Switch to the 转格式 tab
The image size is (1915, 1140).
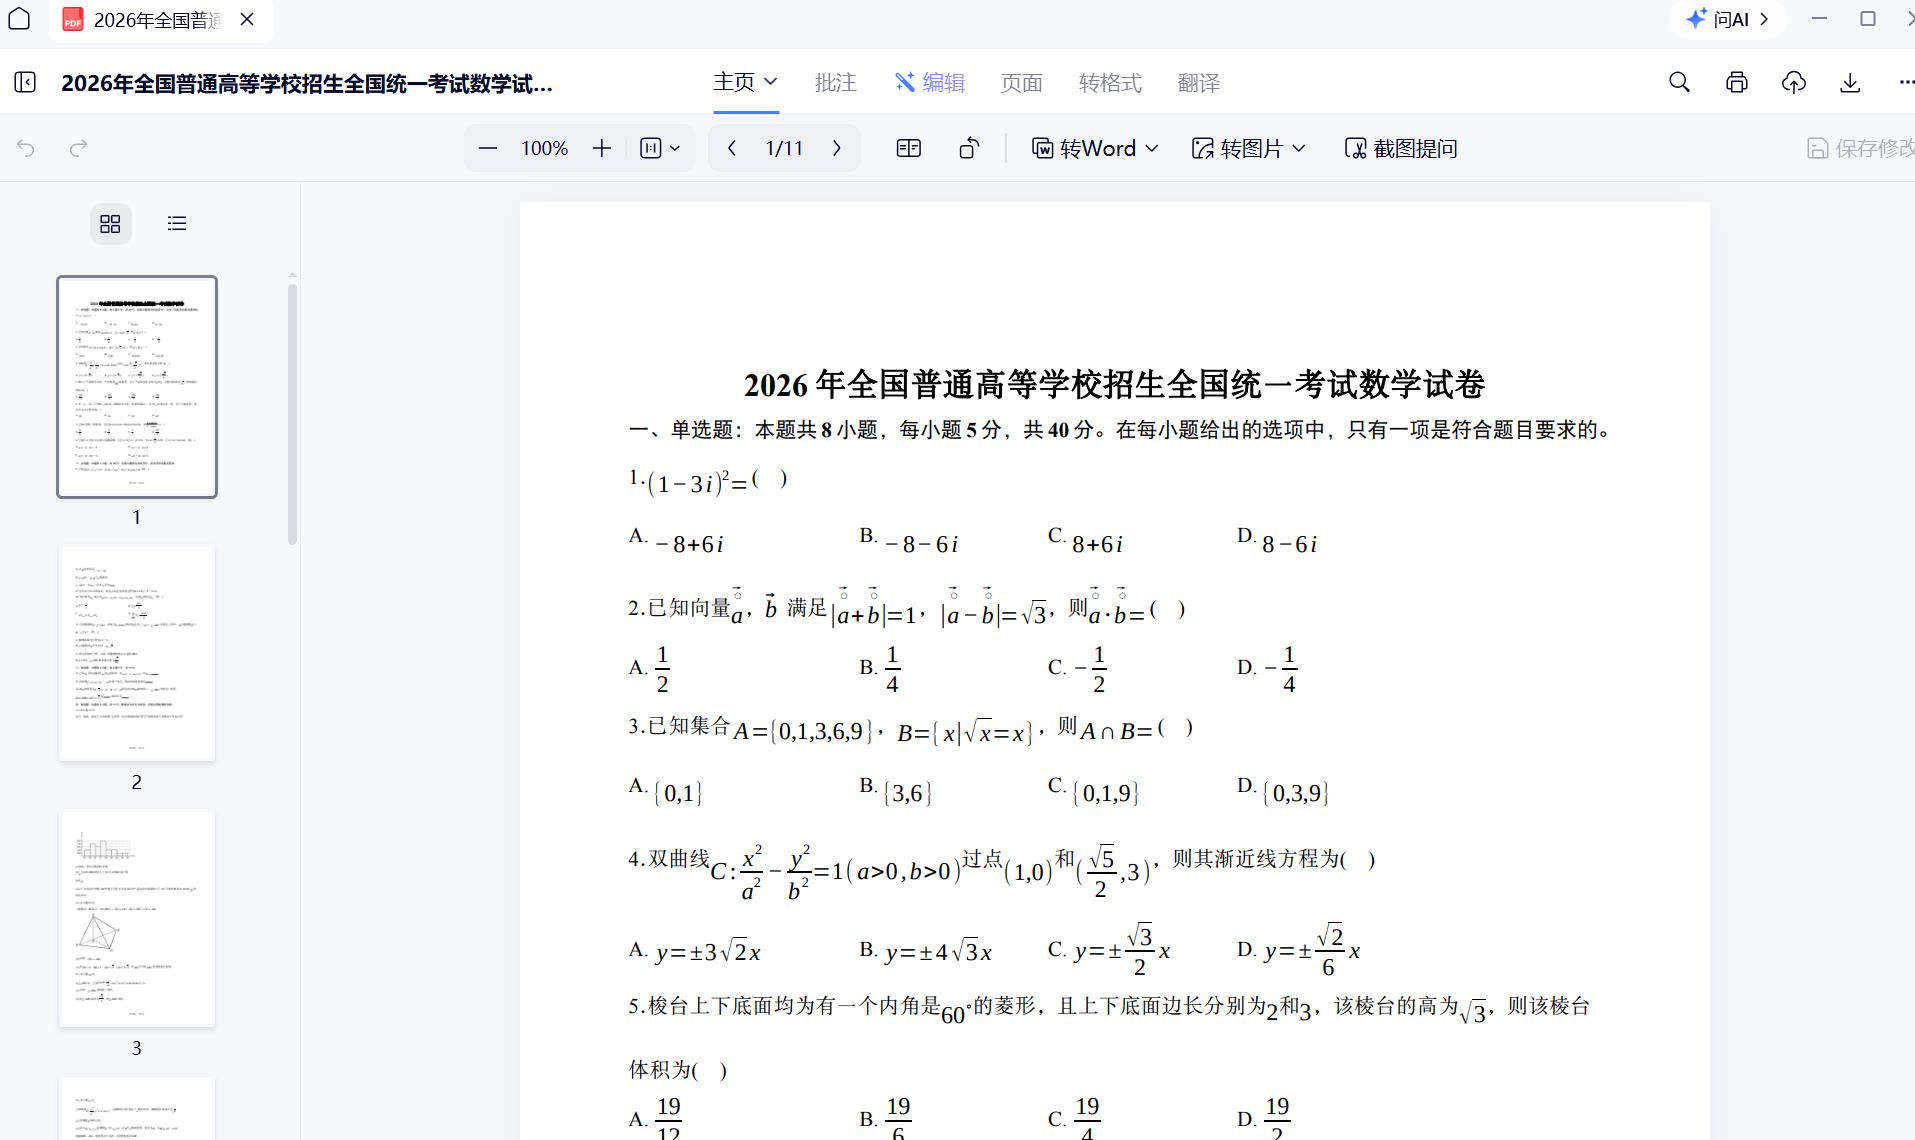tap(1110, 82)
